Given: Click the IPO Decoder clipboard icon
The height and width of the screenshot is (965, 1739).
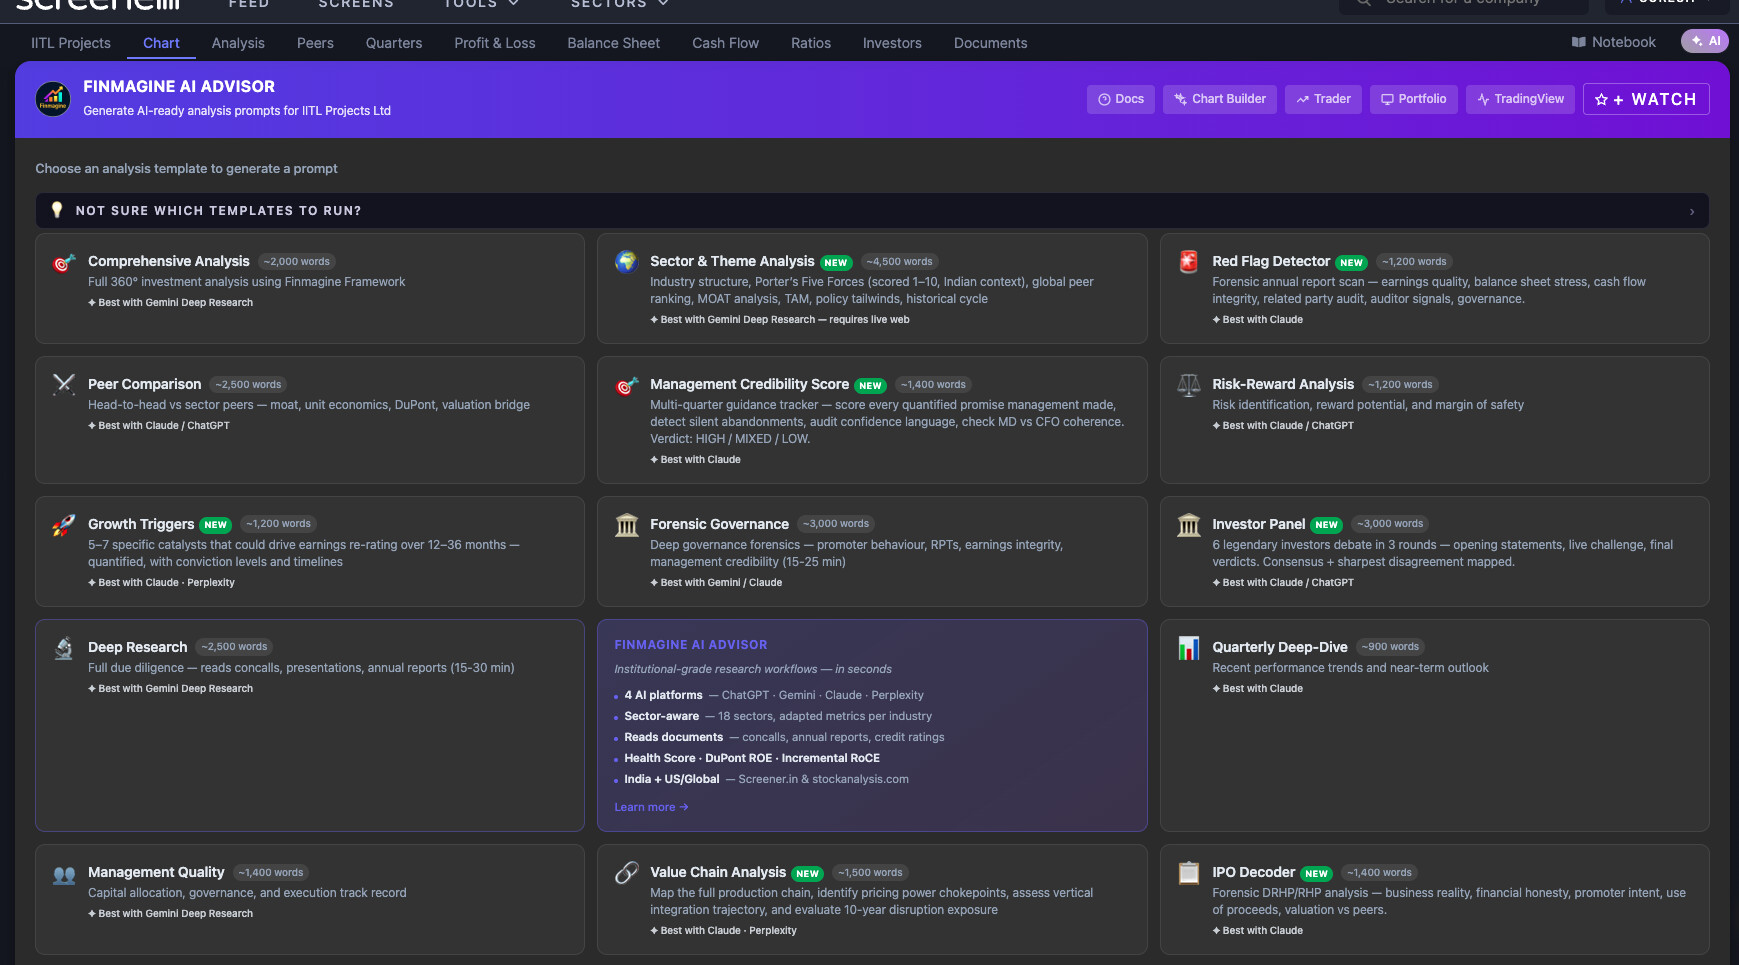Looking at the screenshot, I should (1189, 873).
